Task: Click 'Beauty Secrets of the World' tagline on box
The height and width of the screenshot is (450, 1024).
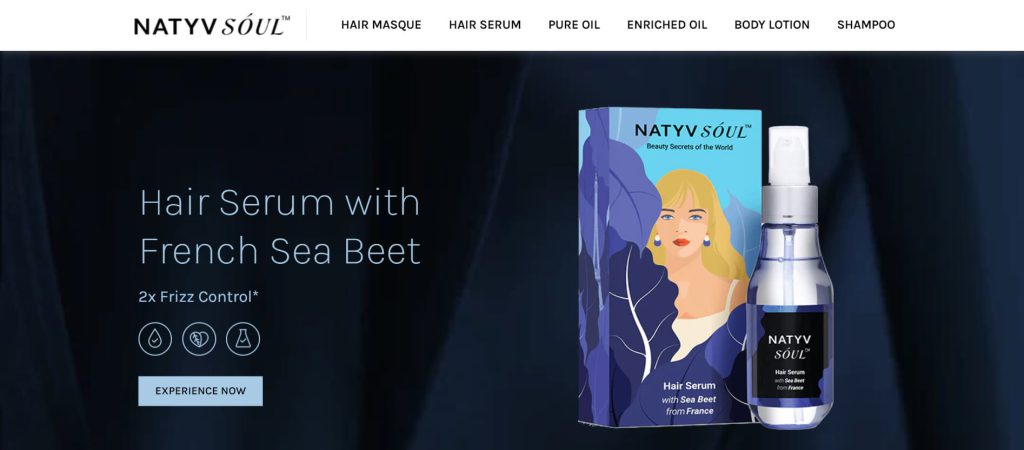Action: (690, 147)
